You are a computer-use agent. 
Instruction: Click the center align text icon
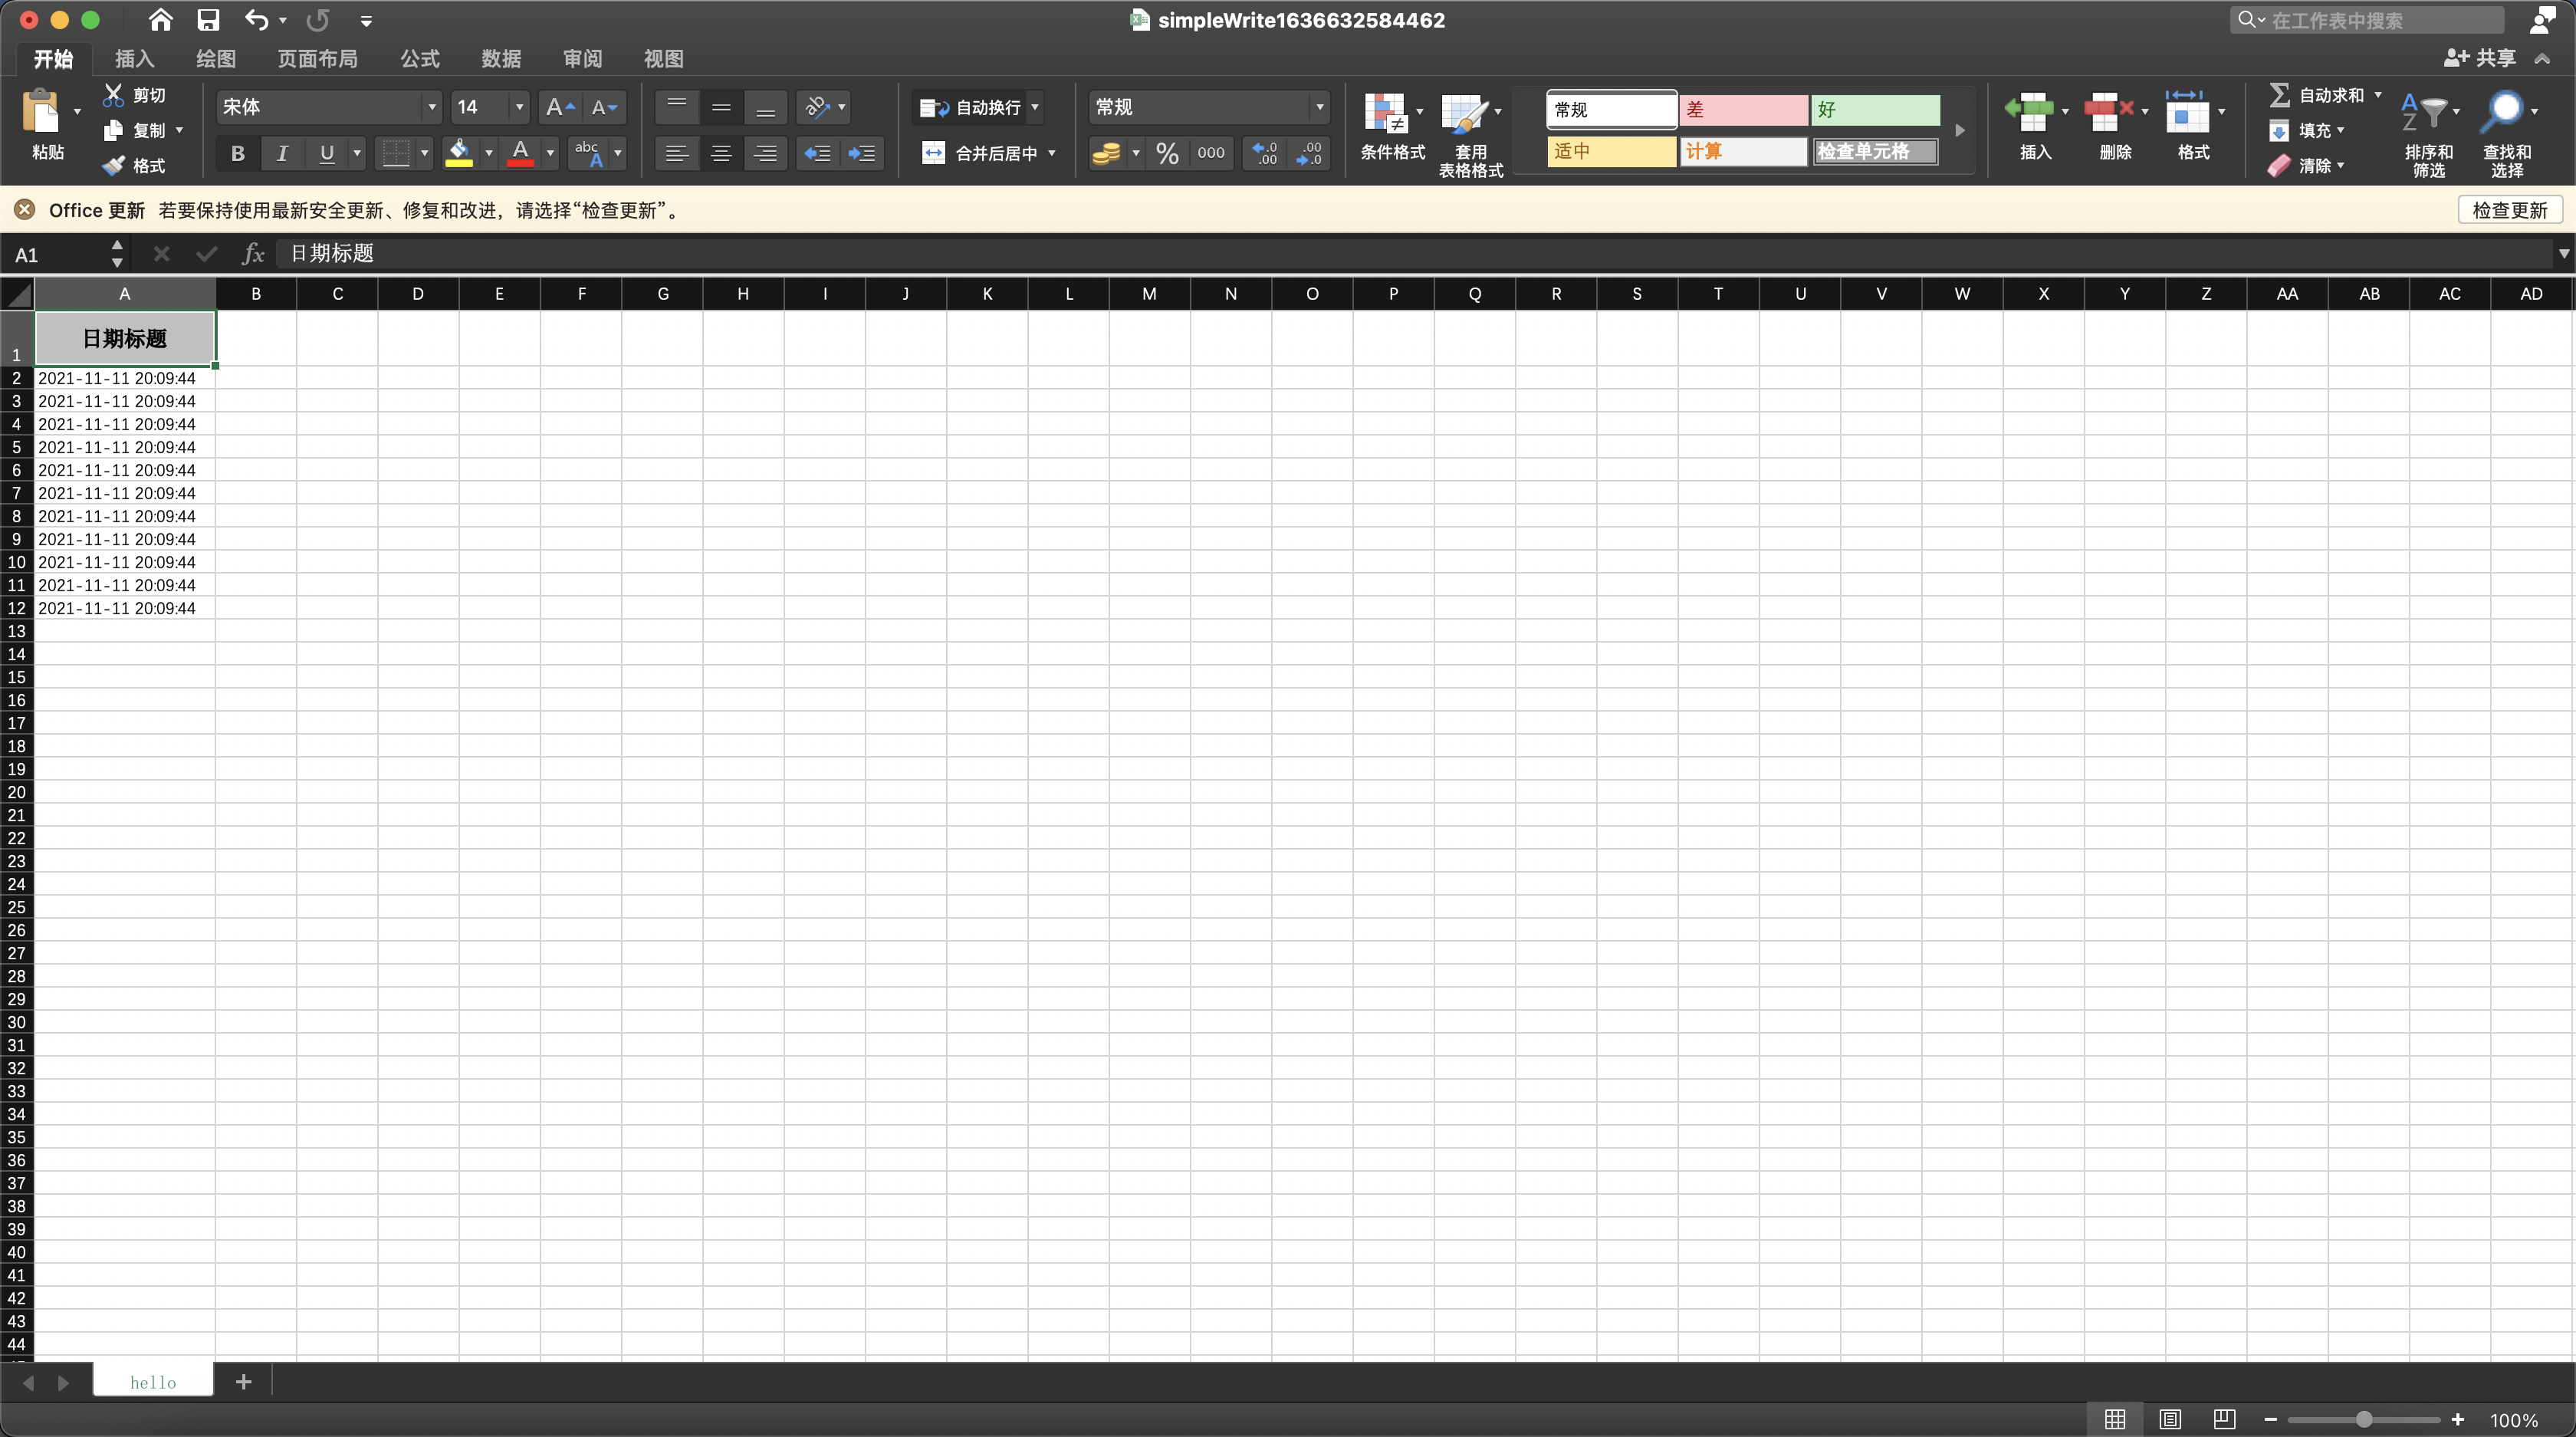point(721,154)
